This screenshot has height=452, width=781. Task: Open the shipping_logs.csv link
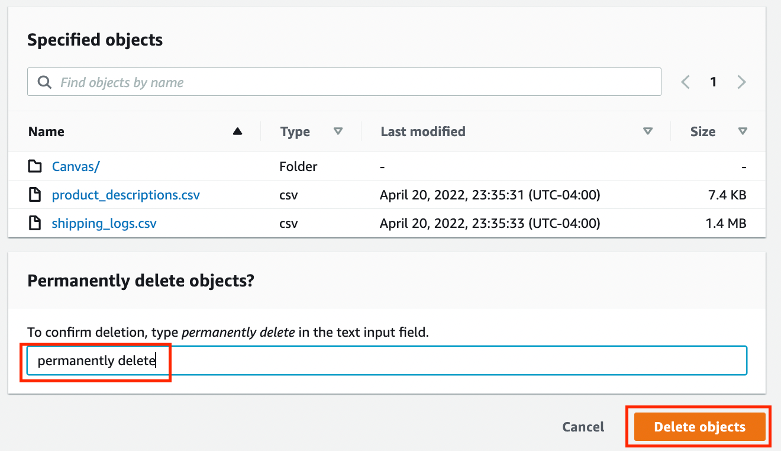[104, 223]
